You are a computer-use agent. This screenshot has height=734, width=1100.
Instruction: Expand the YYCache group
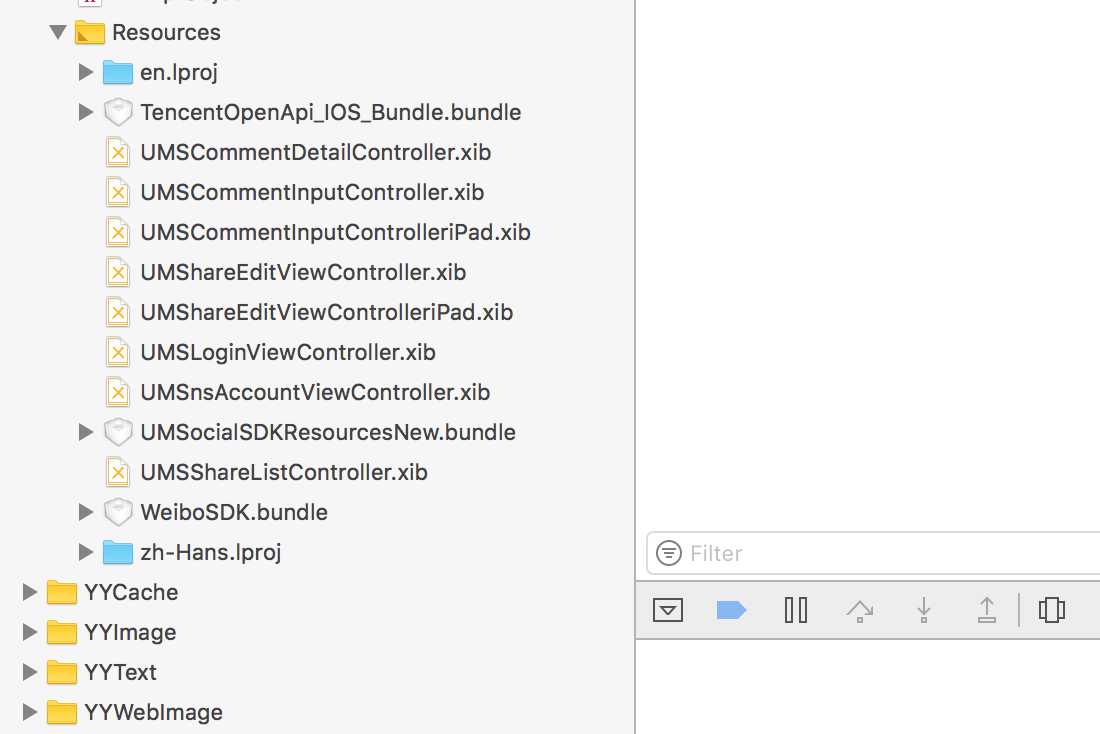[29, 592]
